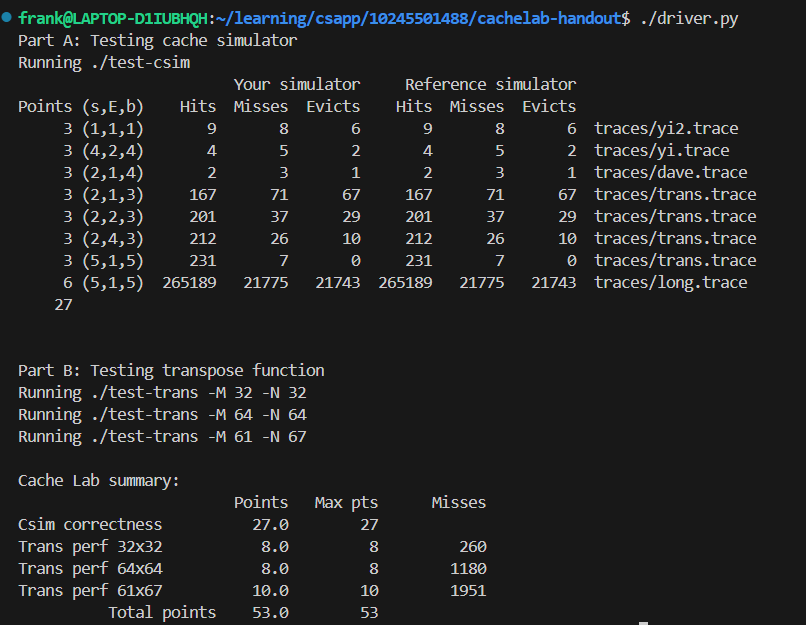Click 'Part B: Testing transpose function' line
The image size is (806, 625).
pos(171,371)
